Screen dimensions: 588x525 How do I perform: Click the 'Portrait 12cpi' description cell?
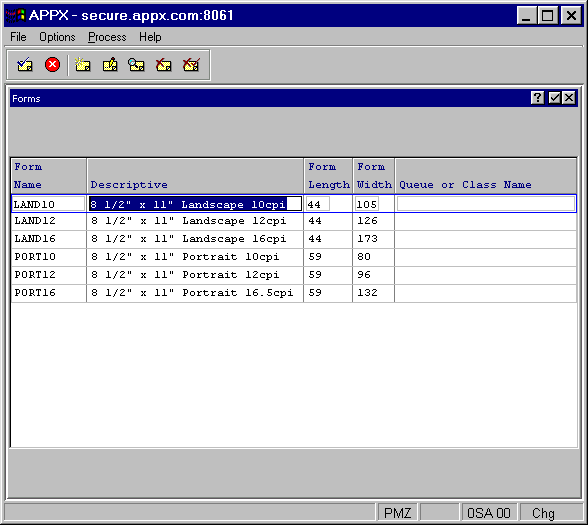coord(195,275)
